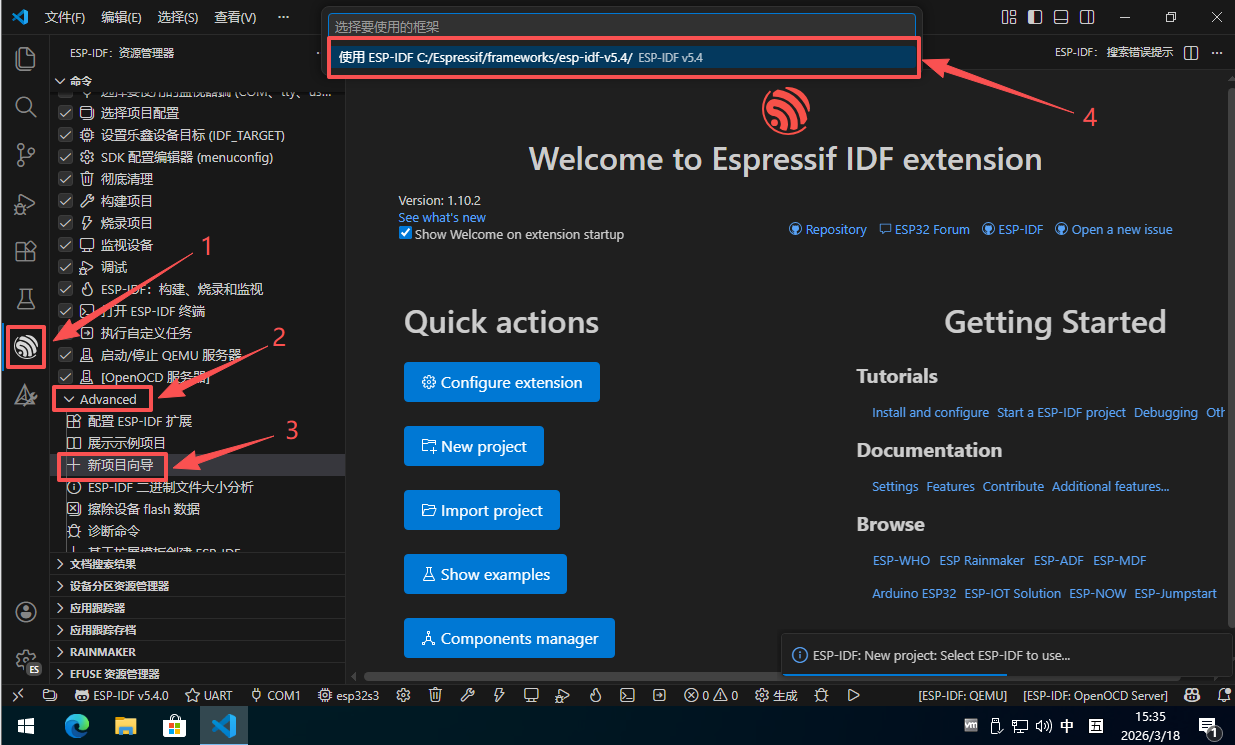This screenshot has height=745, width=1235.
Task: Click the New project button
Action: tap(474, 446)
